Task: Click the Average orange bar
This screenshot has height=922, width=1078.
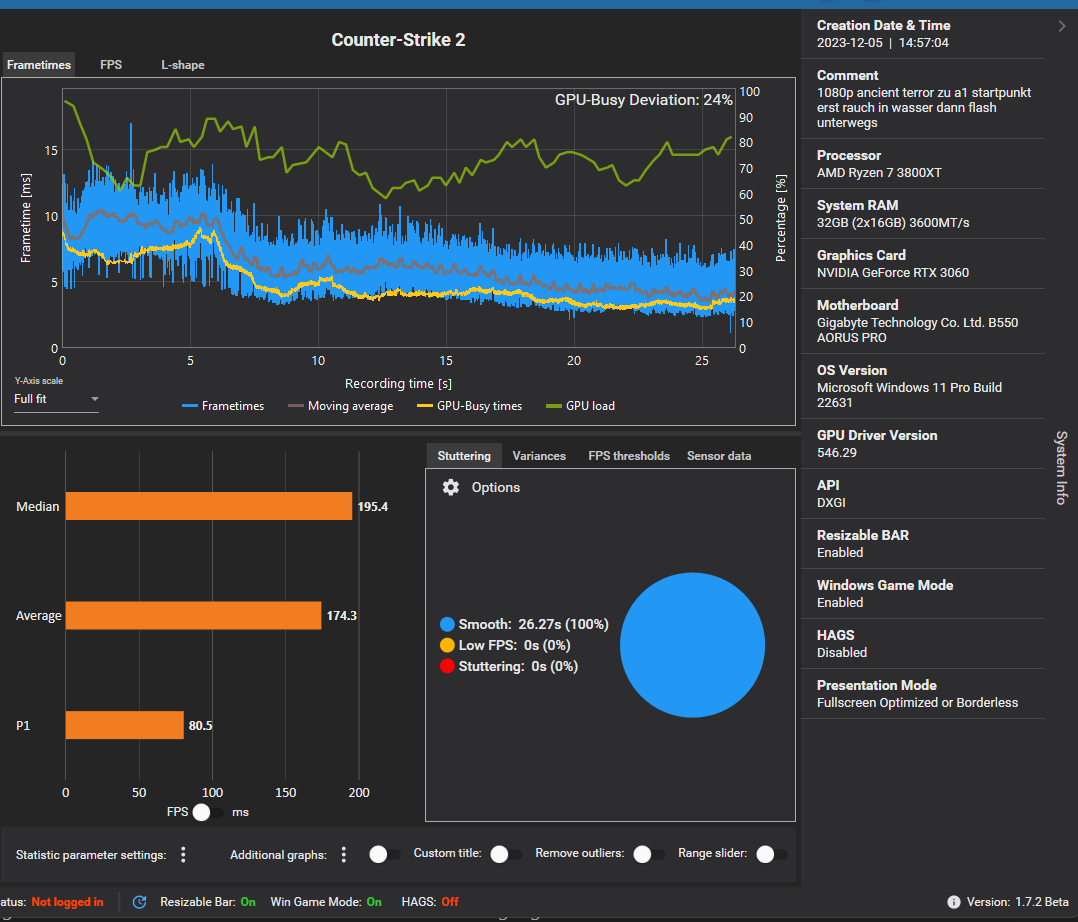Action: [x=193, y=615]
